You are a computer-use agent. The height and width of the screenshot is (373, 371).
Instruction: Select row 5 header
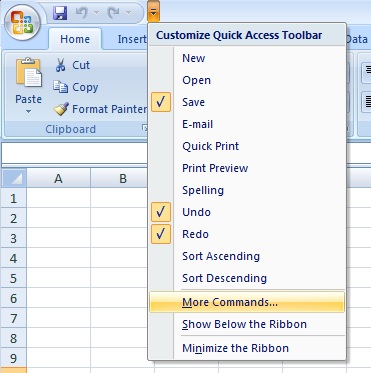point(14,278)
